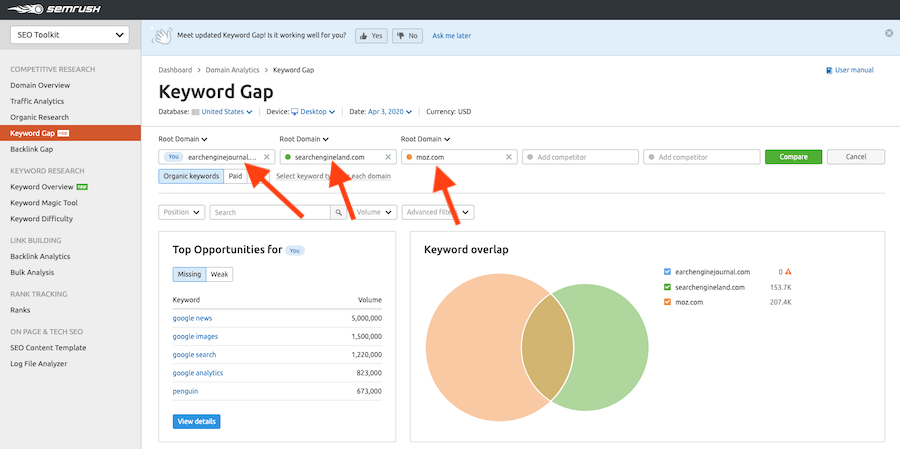900x449 pixels.
Task: Select Keyword Gap sidebar item
Action: (70, 133)
